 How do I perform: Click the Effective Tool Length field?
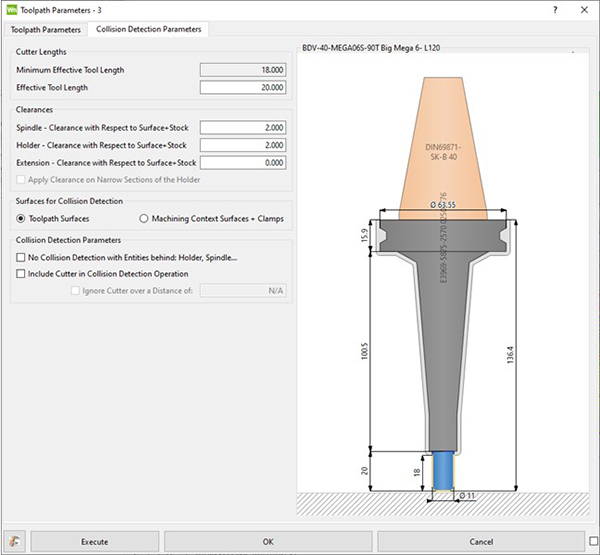(x=244, y=87)
